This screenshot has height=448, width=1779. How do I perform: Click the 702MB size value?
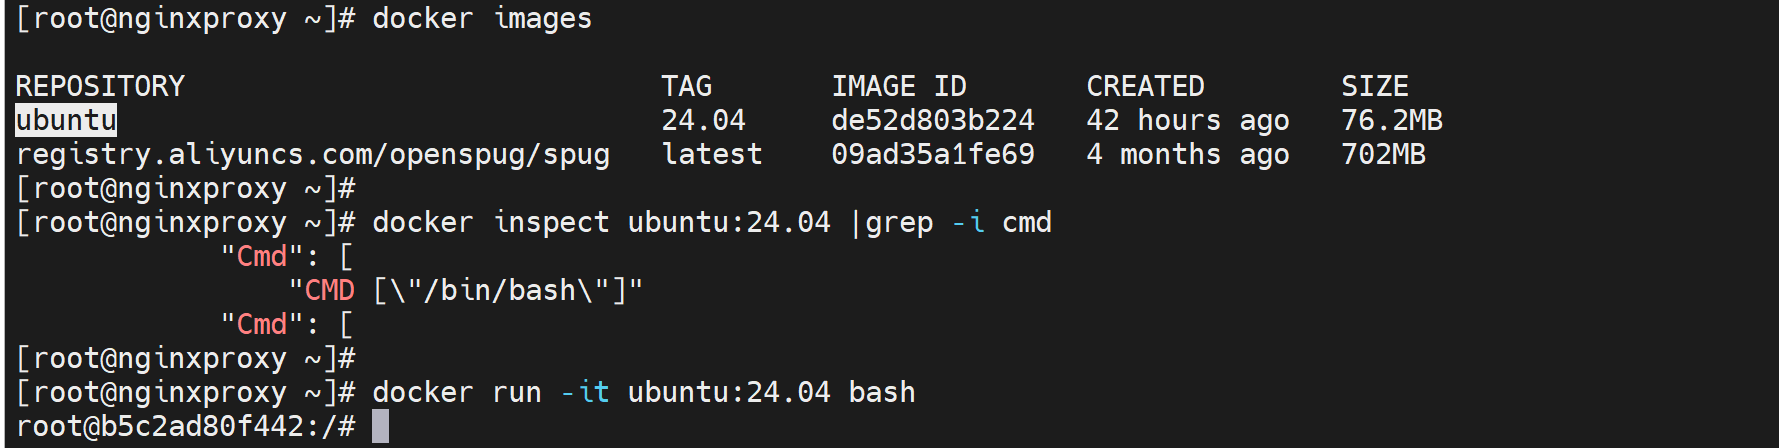click(1383, 155)
